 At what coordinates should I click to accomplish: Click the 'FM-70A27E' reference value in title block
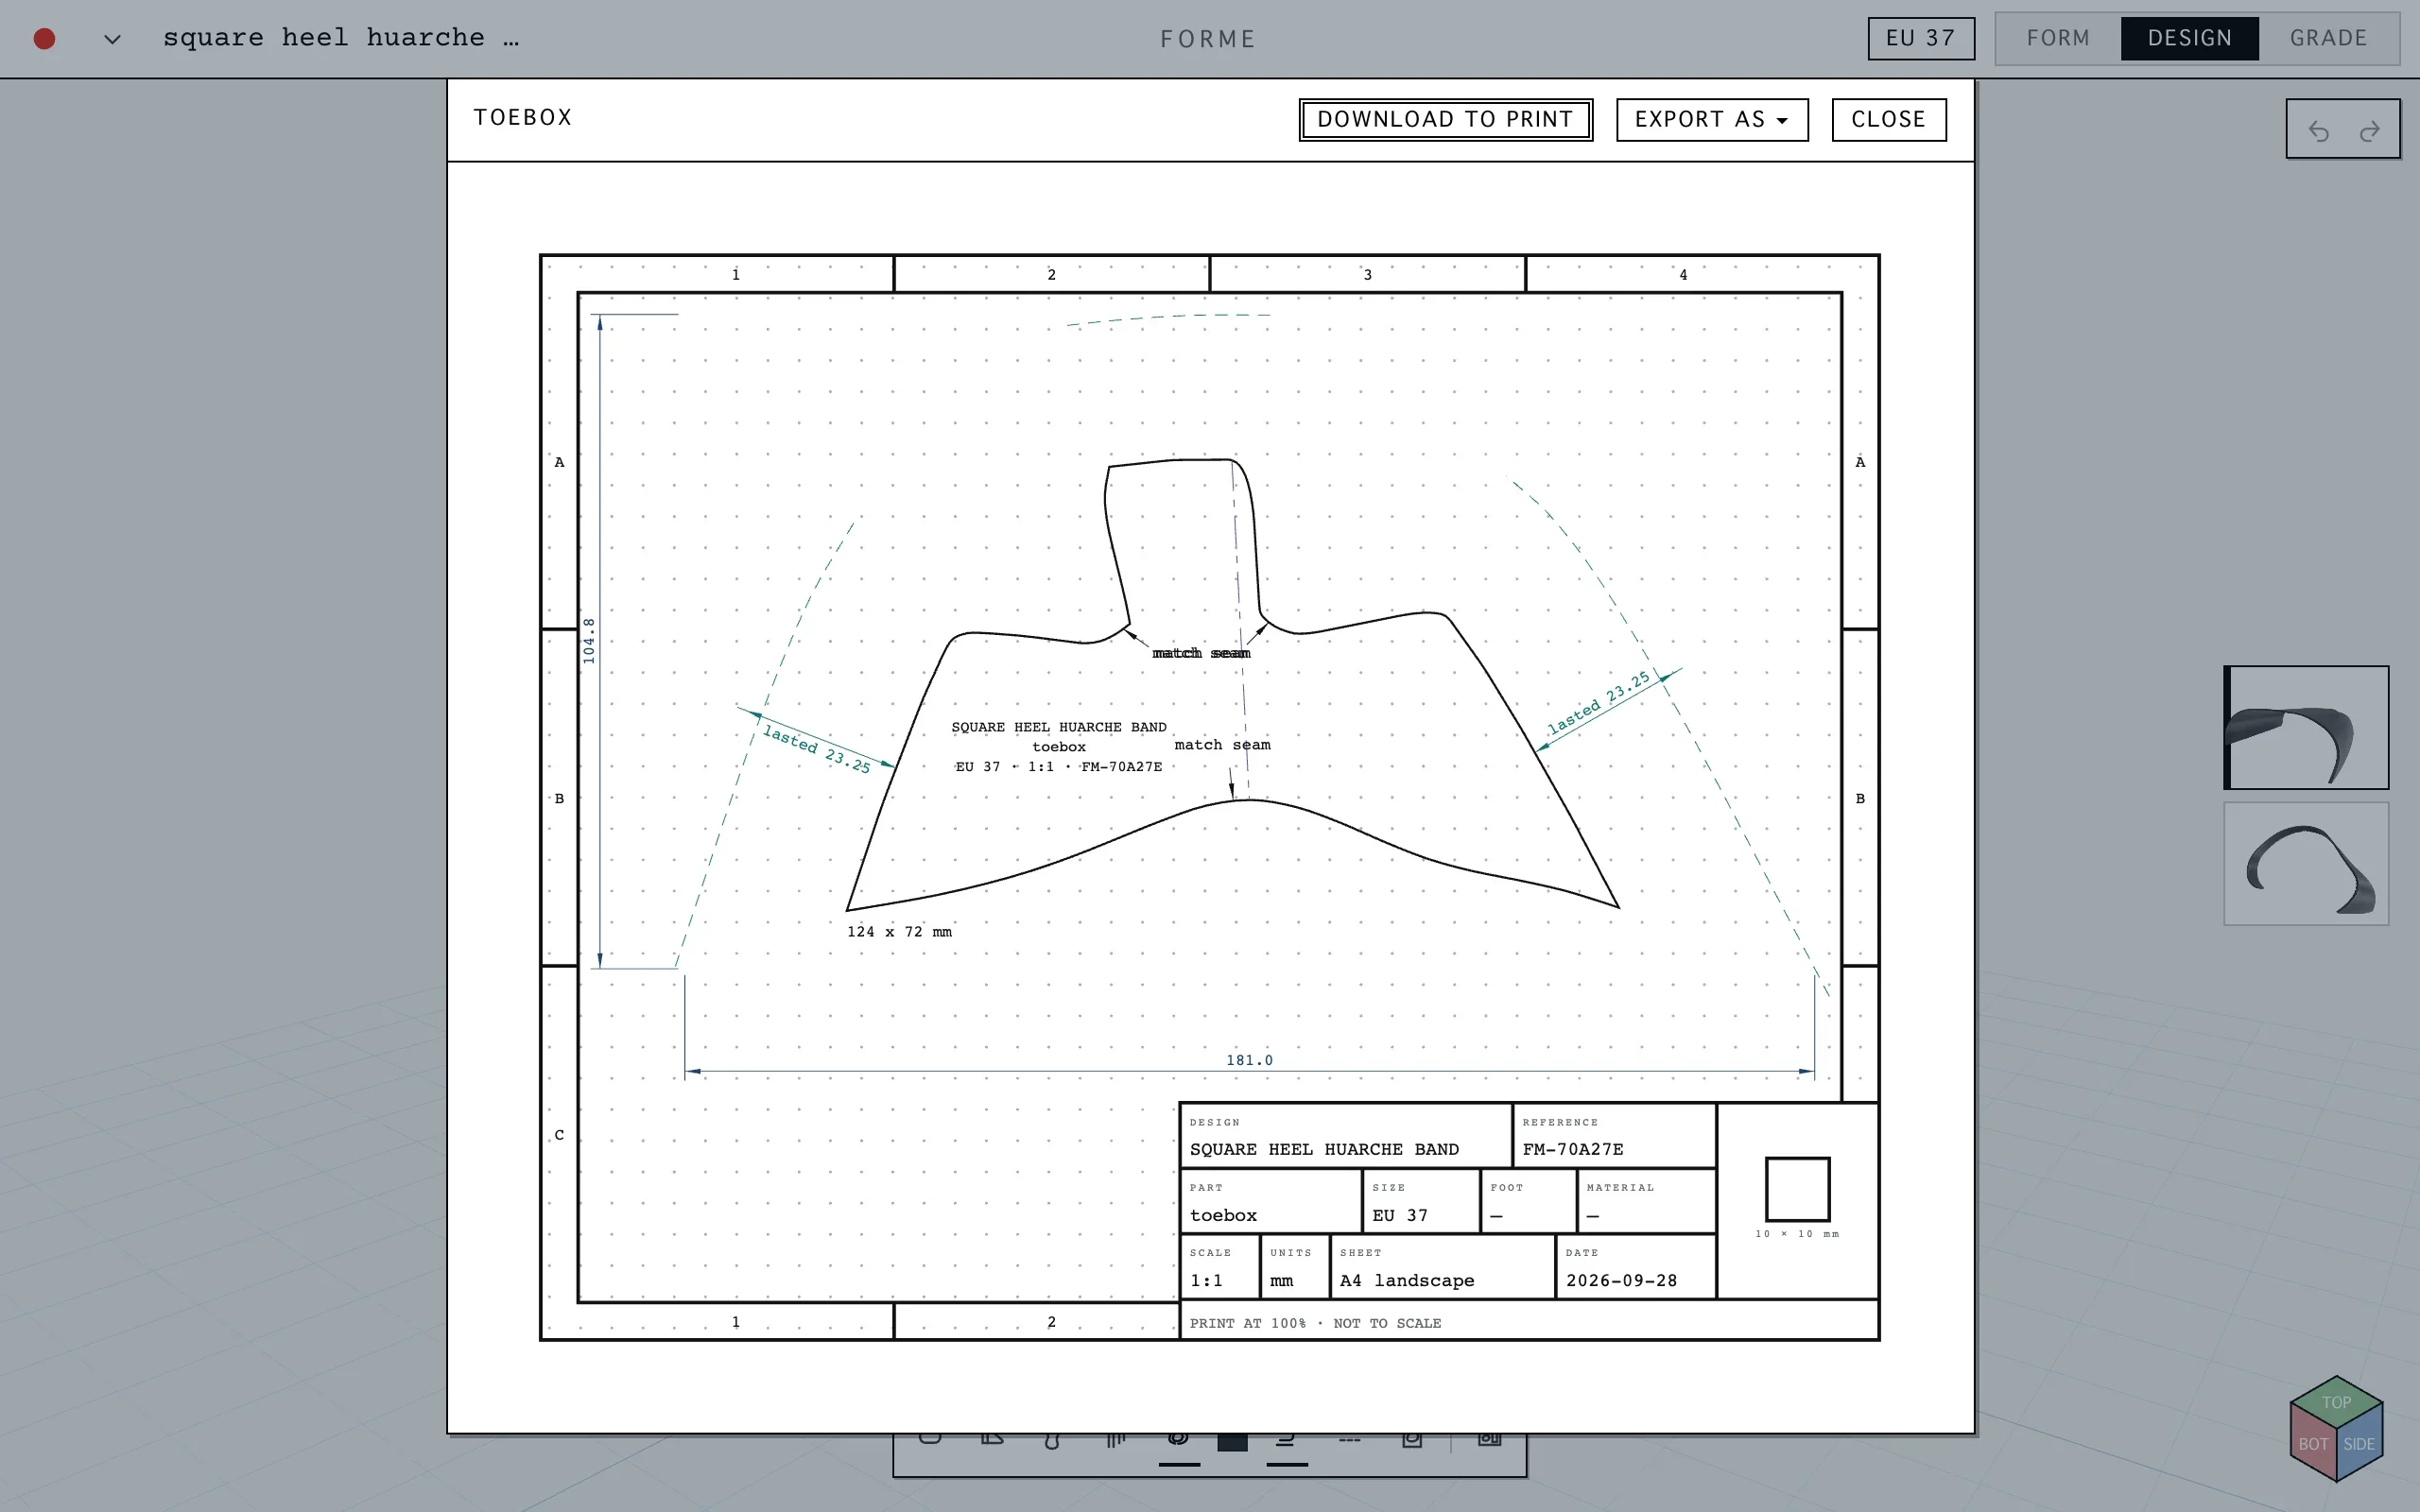(1573, 1149)
